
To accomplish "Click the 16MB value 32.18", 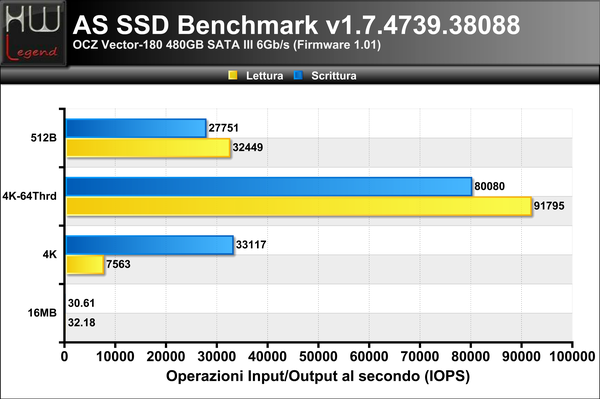I will pyautogui.click(x=82, y=322).
